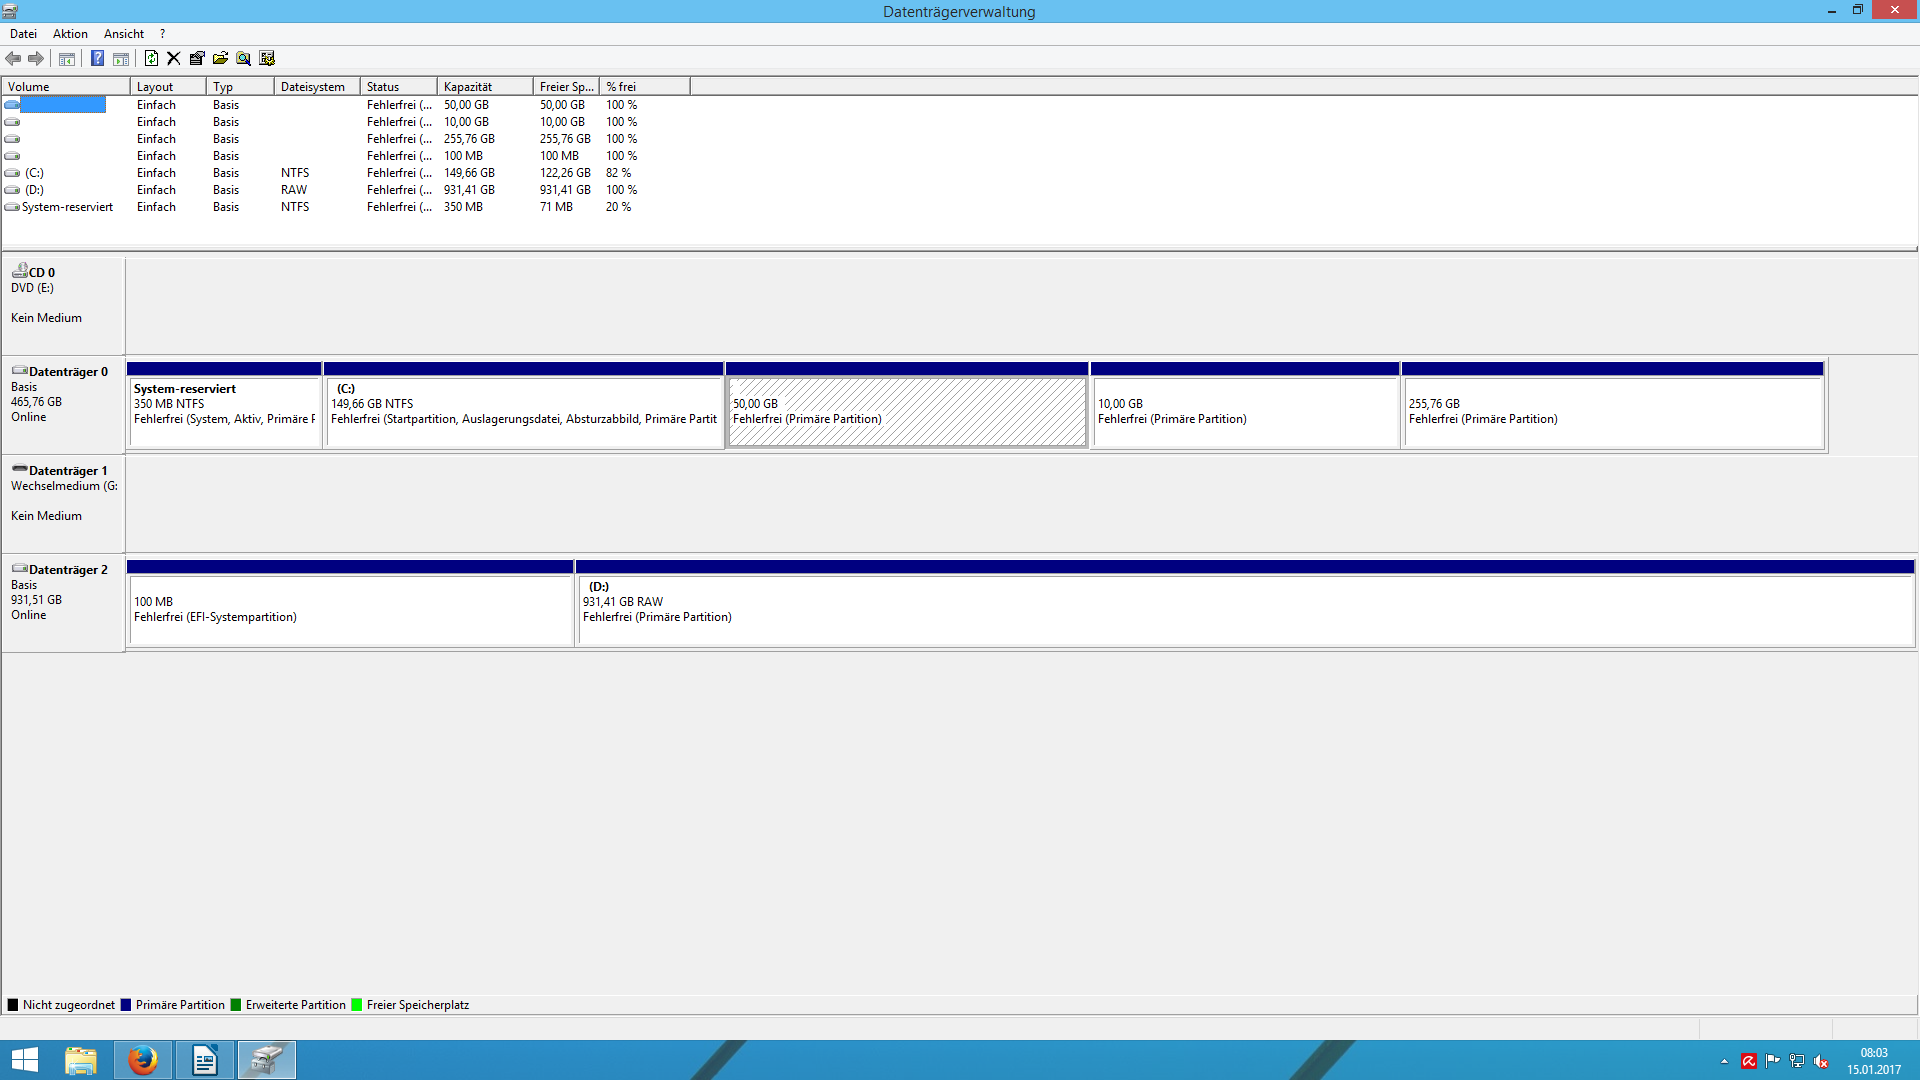Click the Avira tray icon
Image resolution: width=1920 pixels, height=1080 pixels.
(x=1749, y=1062)
